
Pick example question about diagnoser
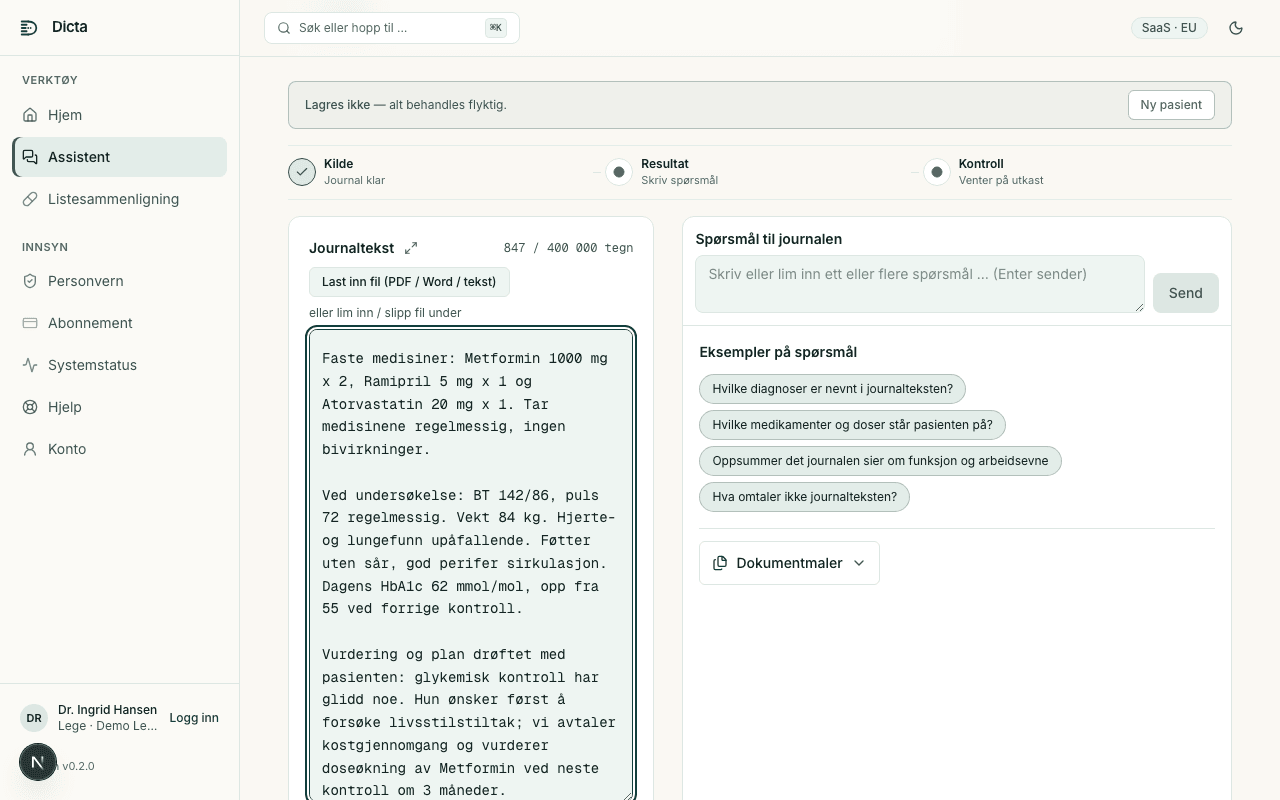click(x=833, y=389)
